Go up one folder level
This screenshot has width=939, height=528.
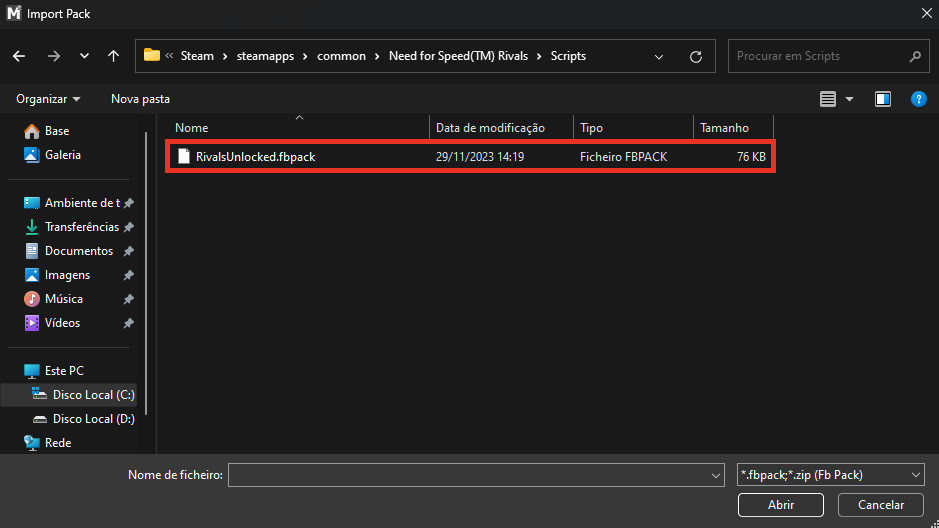[113, 57]
